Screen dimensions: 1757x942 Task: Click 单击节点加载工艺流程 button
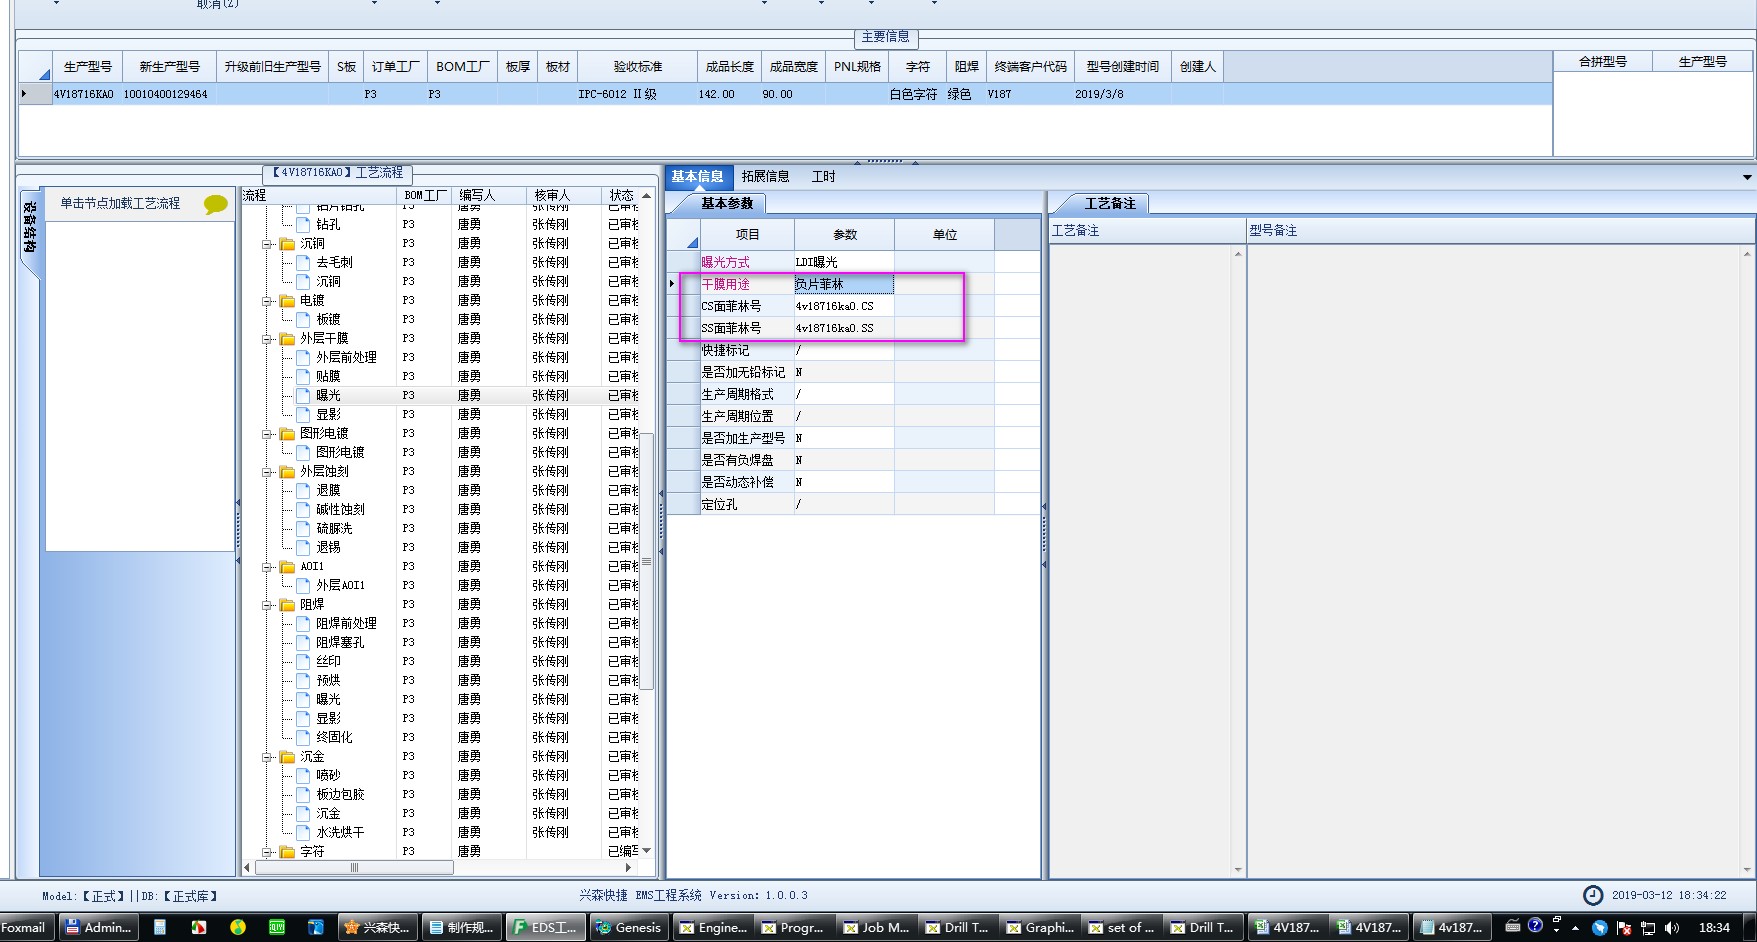click(x=120, y=204)
